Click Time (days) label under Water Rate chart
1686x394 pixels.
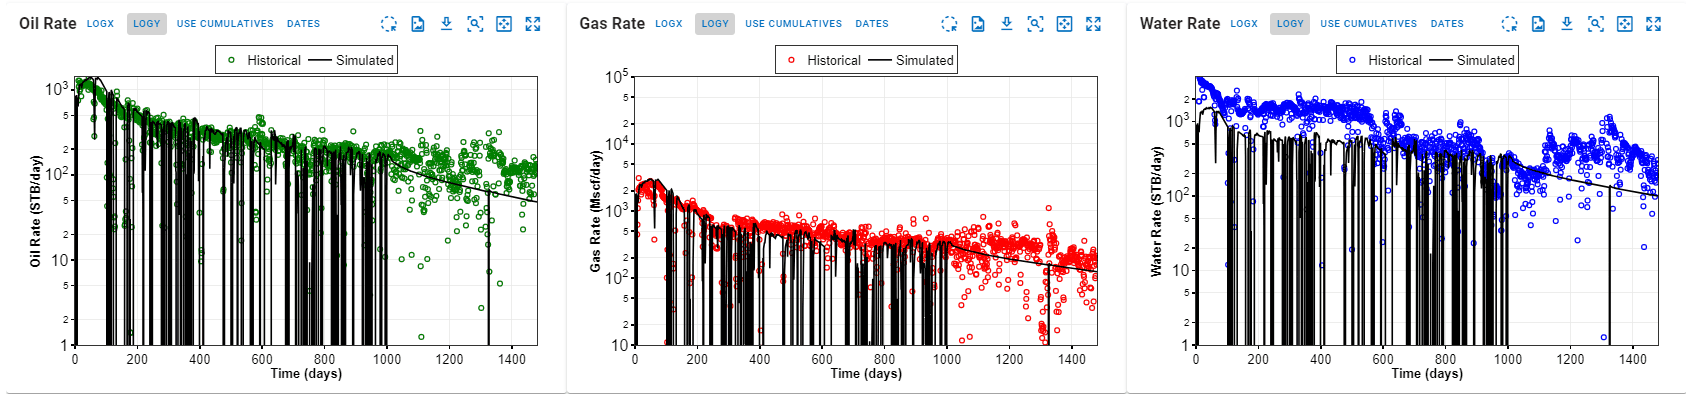[1427, 373]
